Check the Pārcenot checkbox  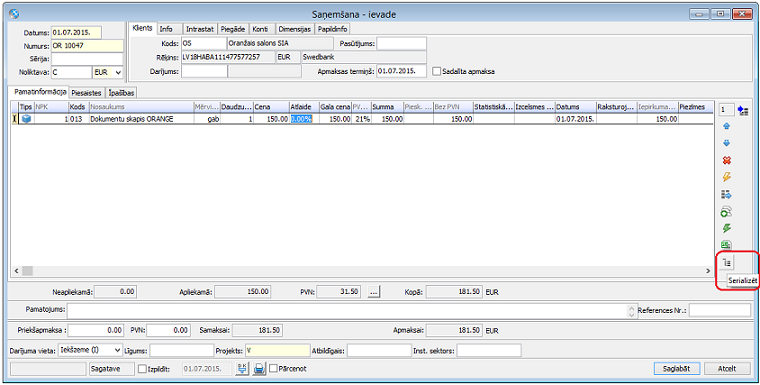point(273,369)
